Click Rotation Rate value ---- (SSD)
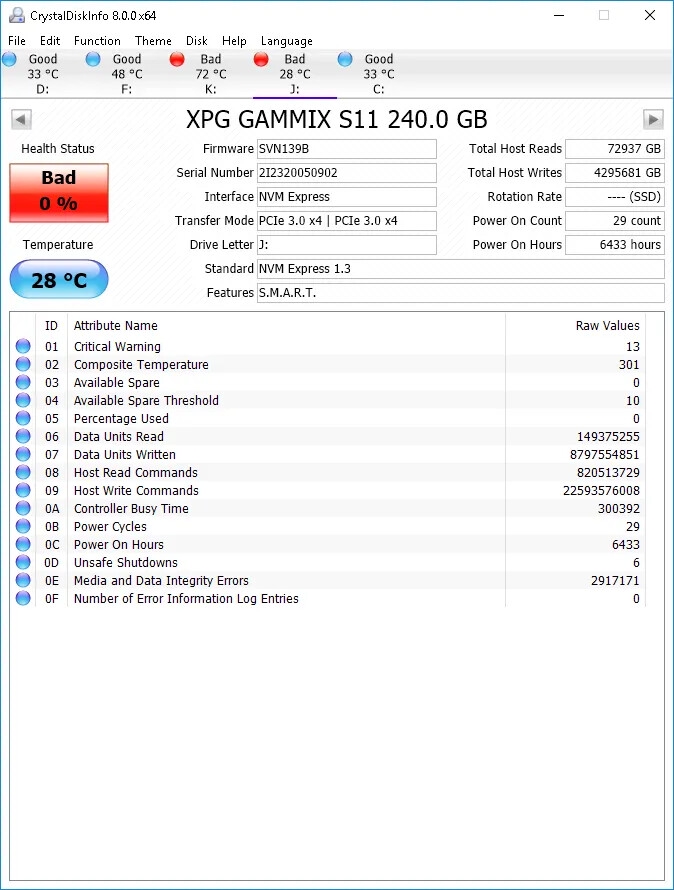Screen dimensions: 674x890 [615, 197]
